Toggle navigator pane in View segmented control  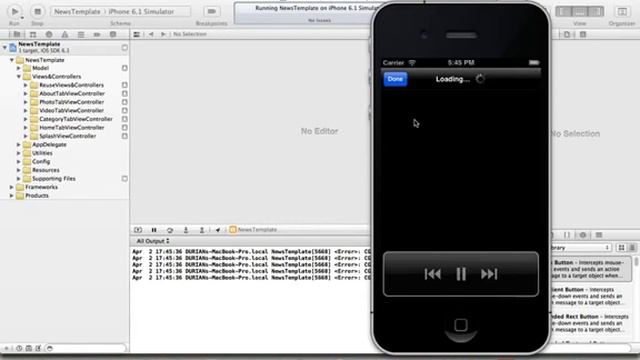[x=564, y=11]
